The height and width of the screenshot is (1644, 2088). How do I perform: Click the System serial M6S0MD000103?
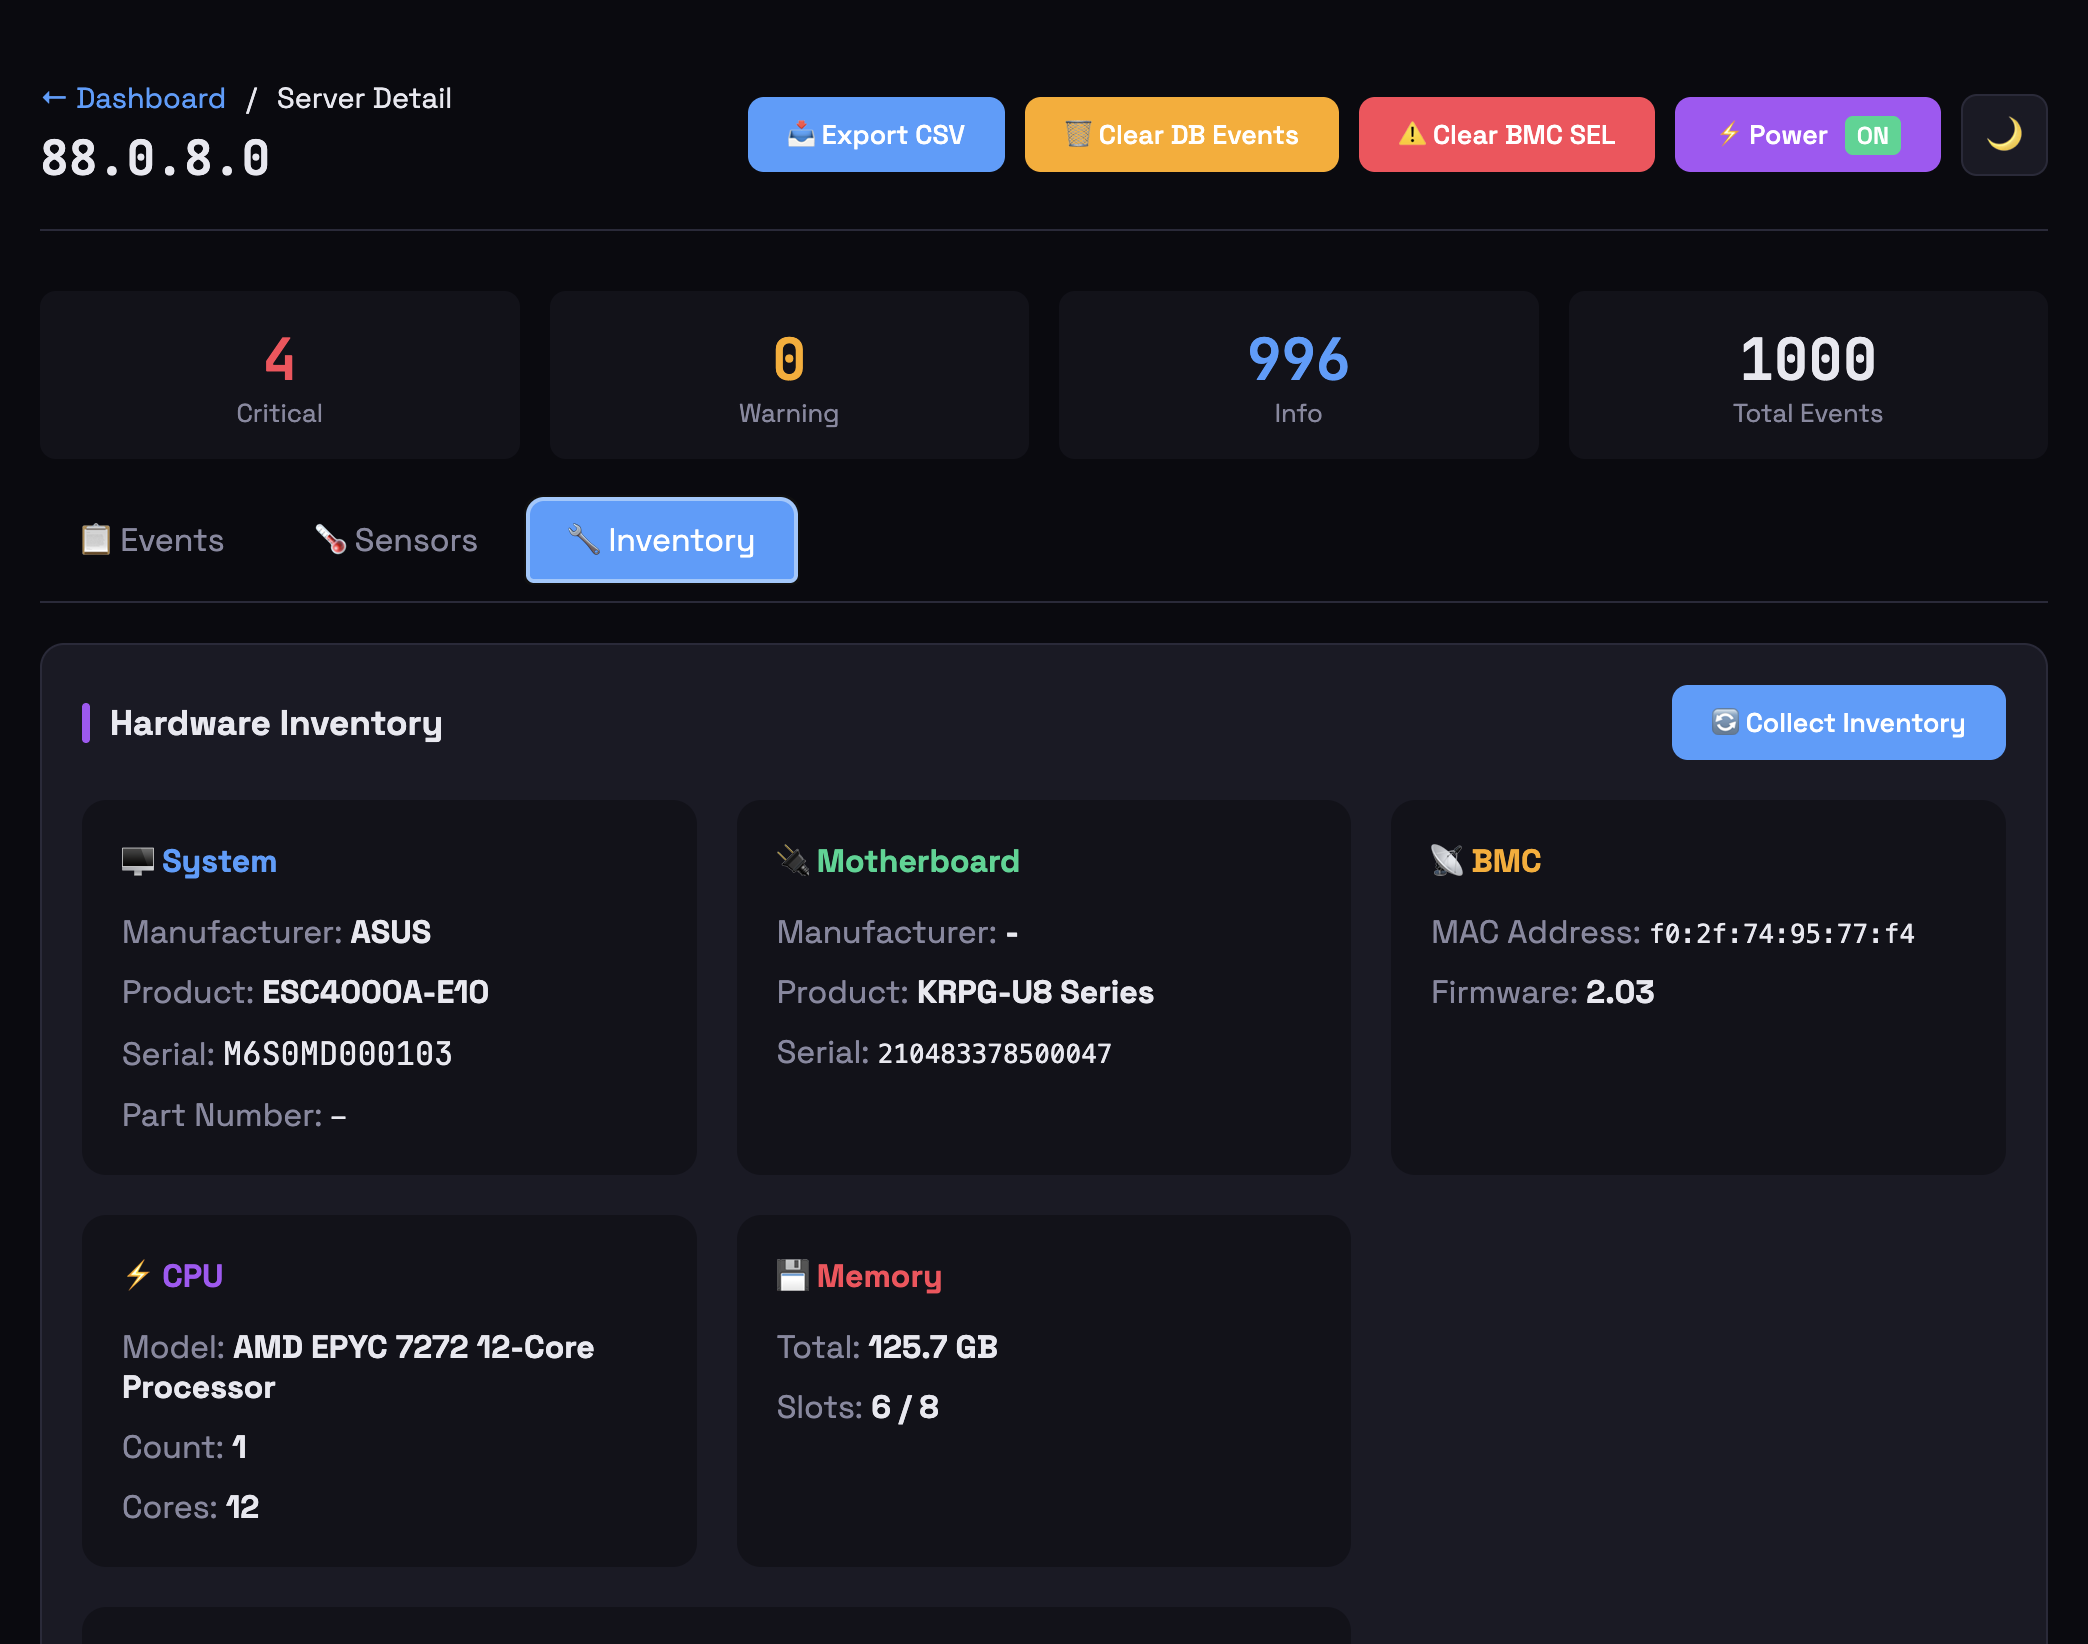point(337,1054)
